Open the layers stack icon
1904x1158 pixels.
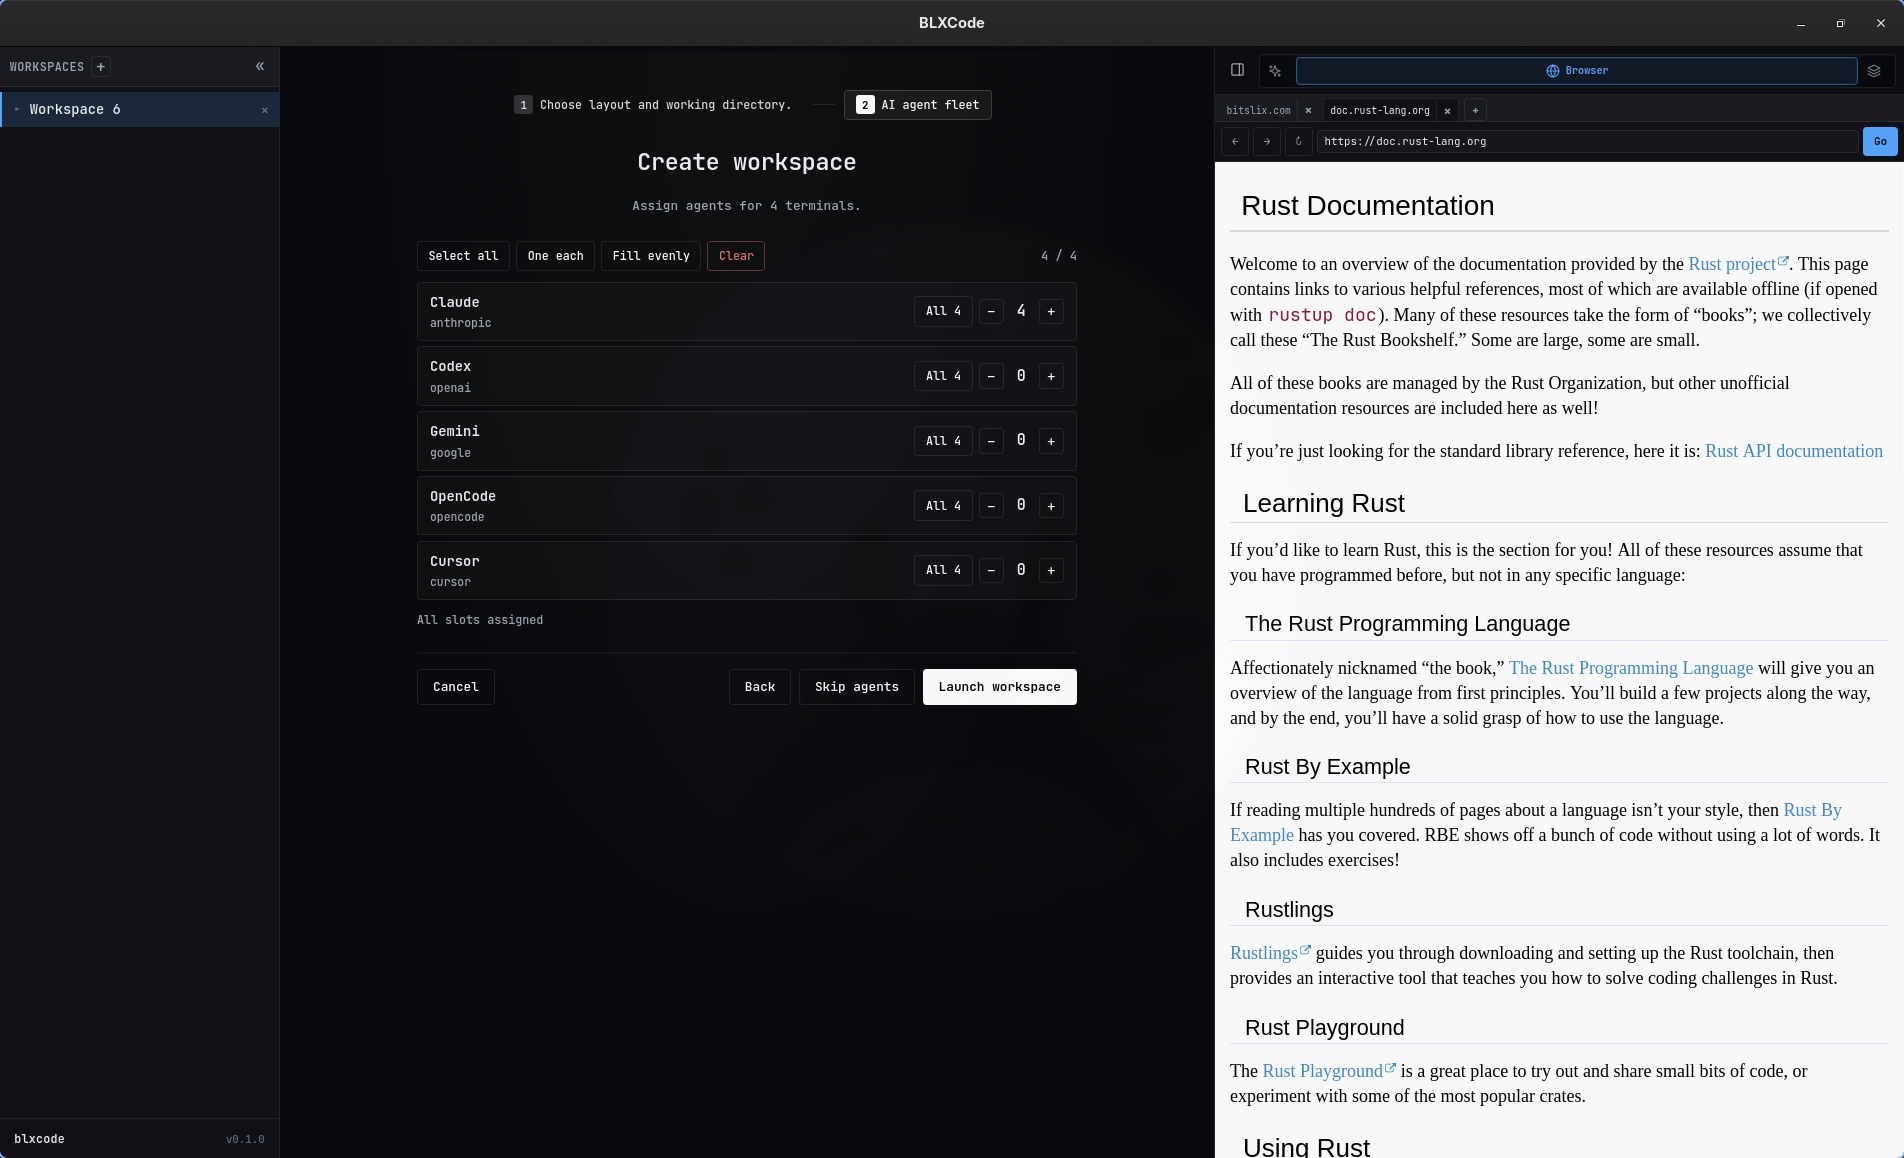[1874, 71]
